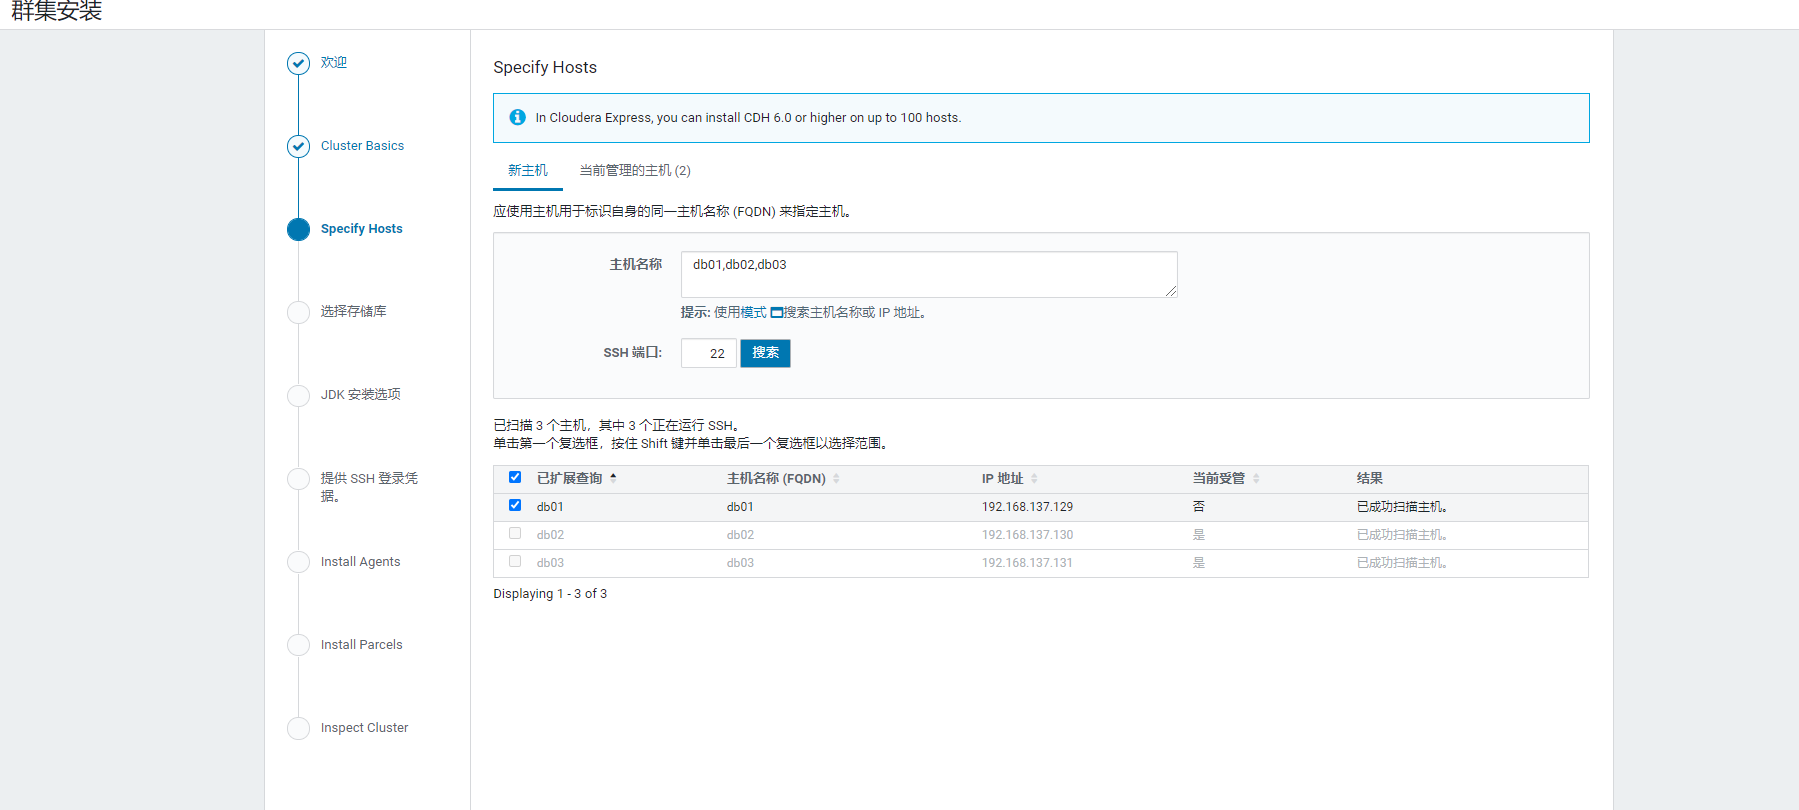Click db01 in the FQDN column
The width and height of the screenshot is (1799, 810).
740,507
